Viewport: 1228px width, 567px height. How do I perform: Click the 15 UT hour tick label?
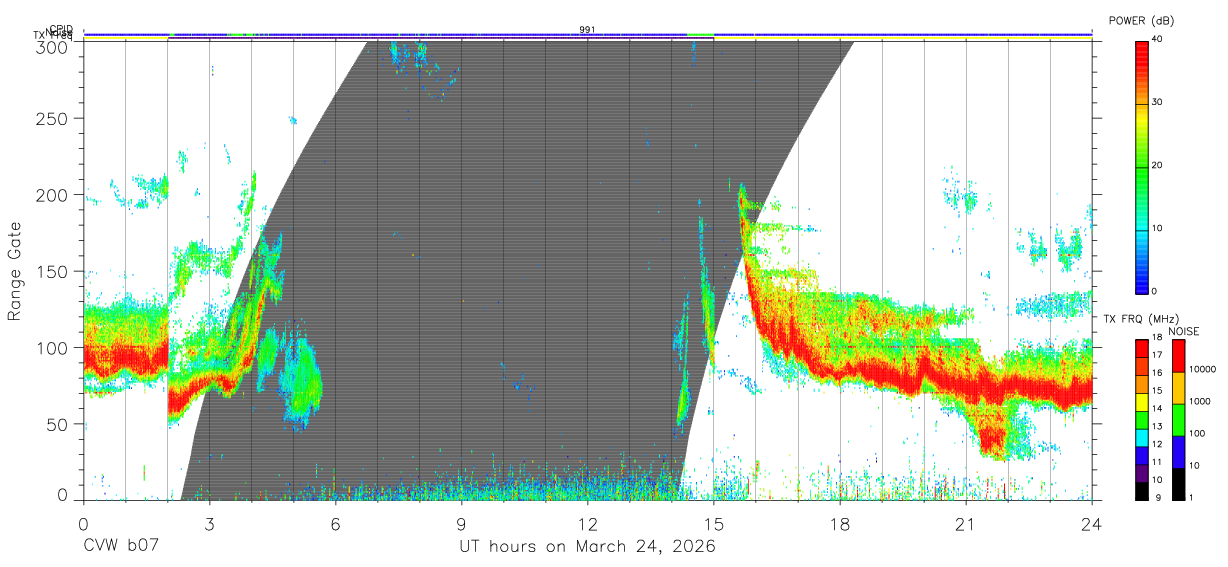(714, 523)
